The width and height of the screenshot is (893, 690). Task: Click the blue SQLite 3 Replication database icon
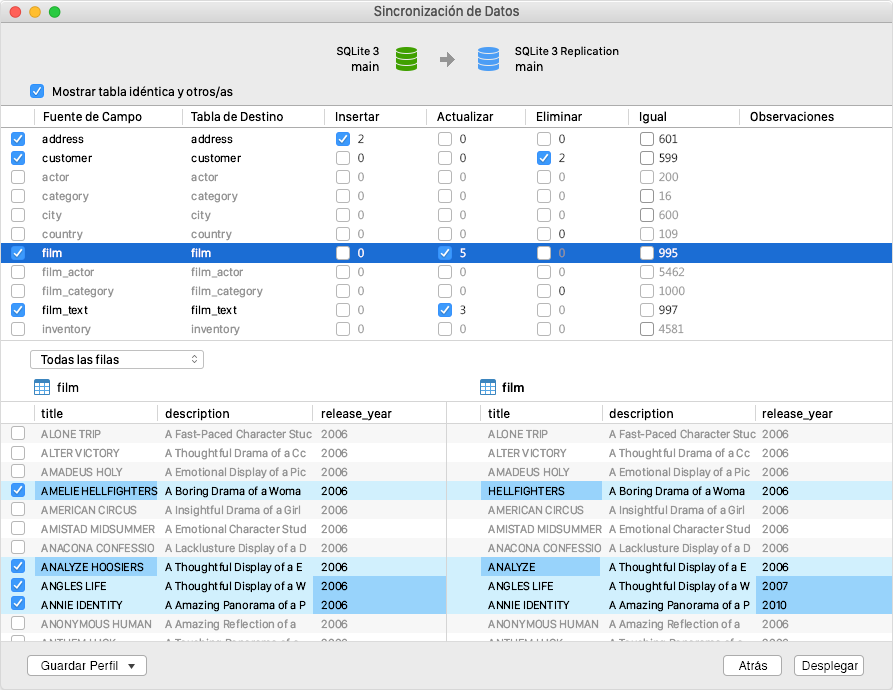(x=488, y=58)
